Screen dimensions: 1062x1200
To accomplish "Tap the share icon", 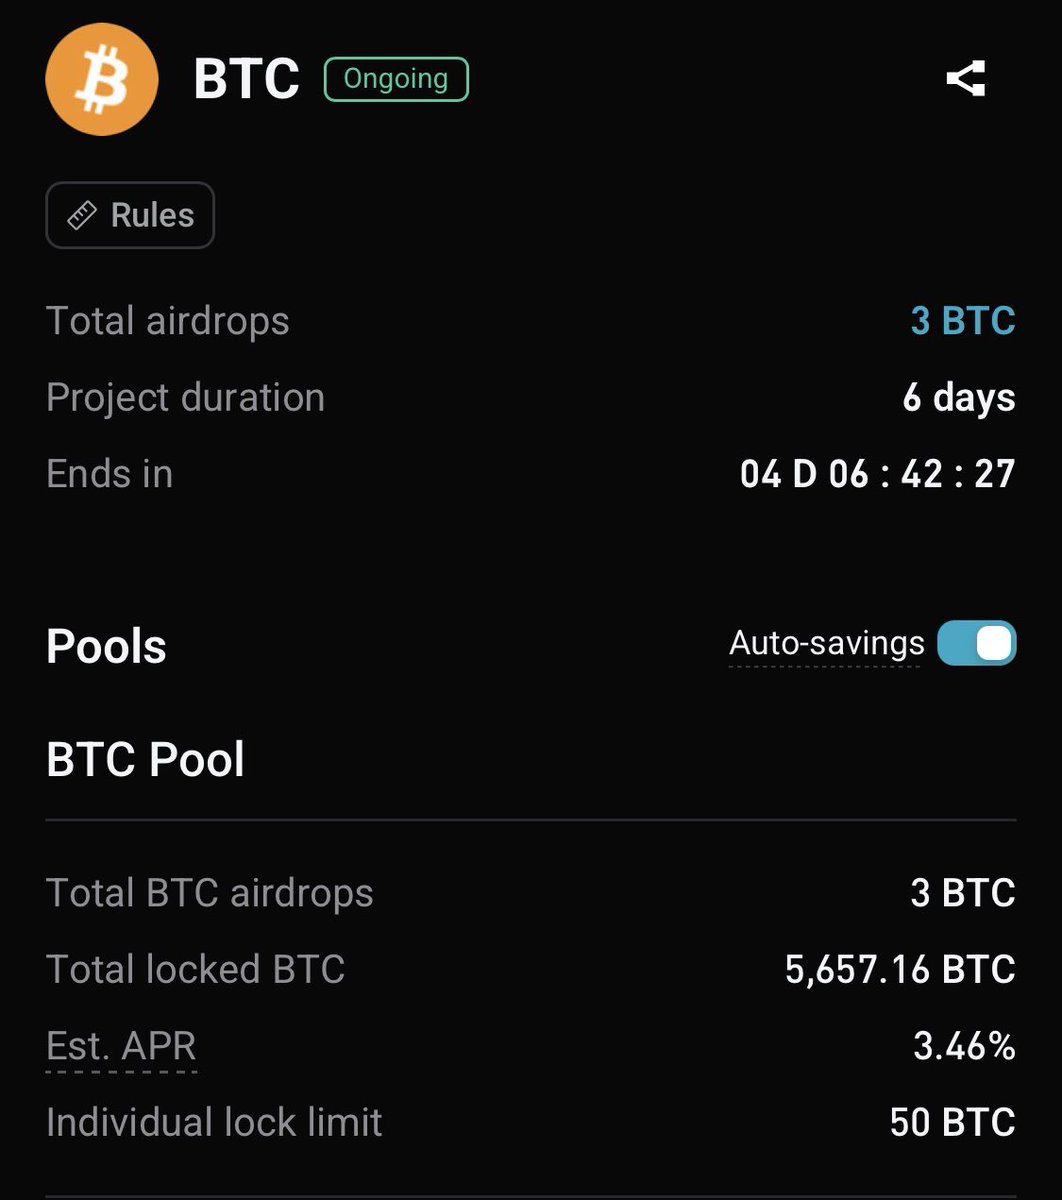I will click(965, 79).
